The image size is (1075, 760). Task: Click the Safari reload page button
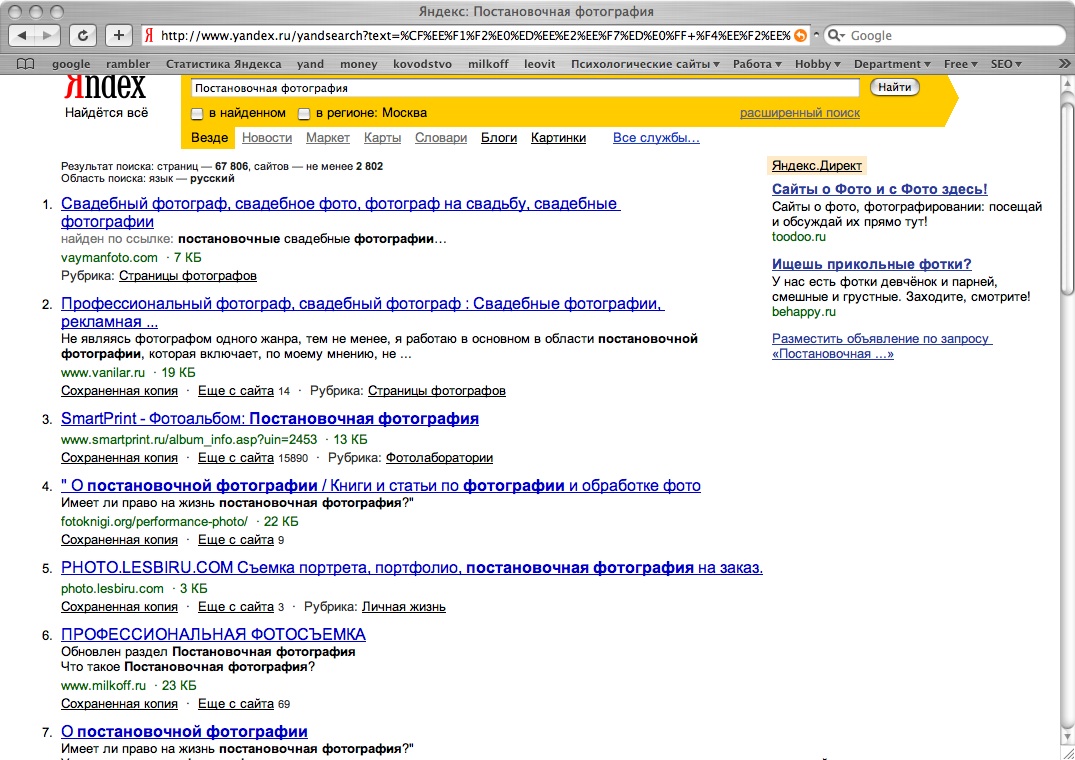click(x=85, y=35)
